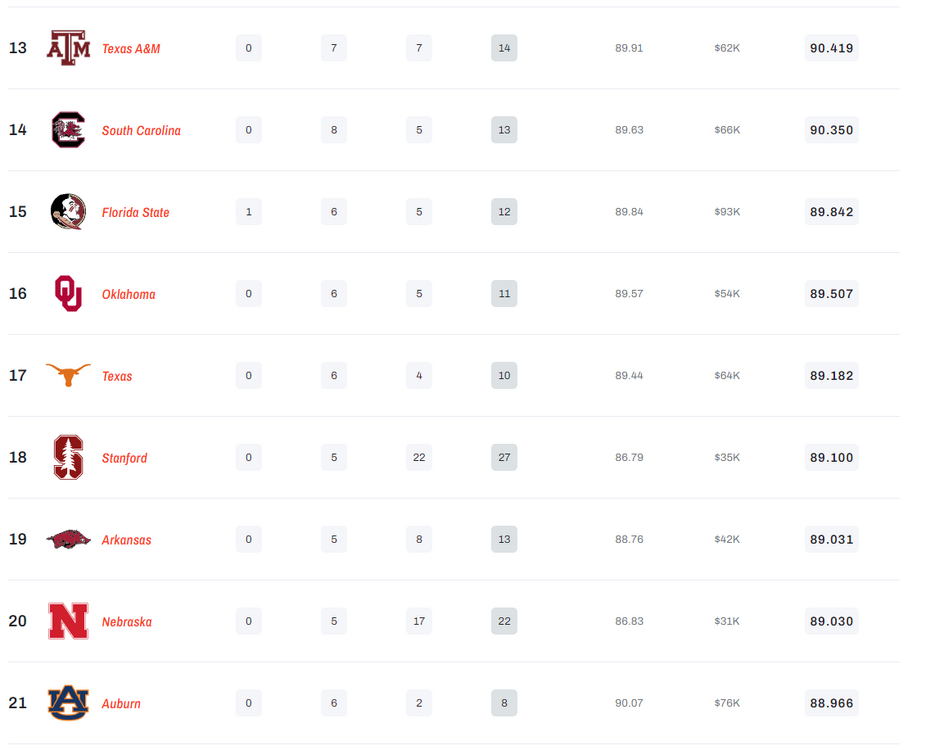930x750 pixels.
Task: Click the Nebraska Cornhuskers logo
Action: [x=68, y=621]
